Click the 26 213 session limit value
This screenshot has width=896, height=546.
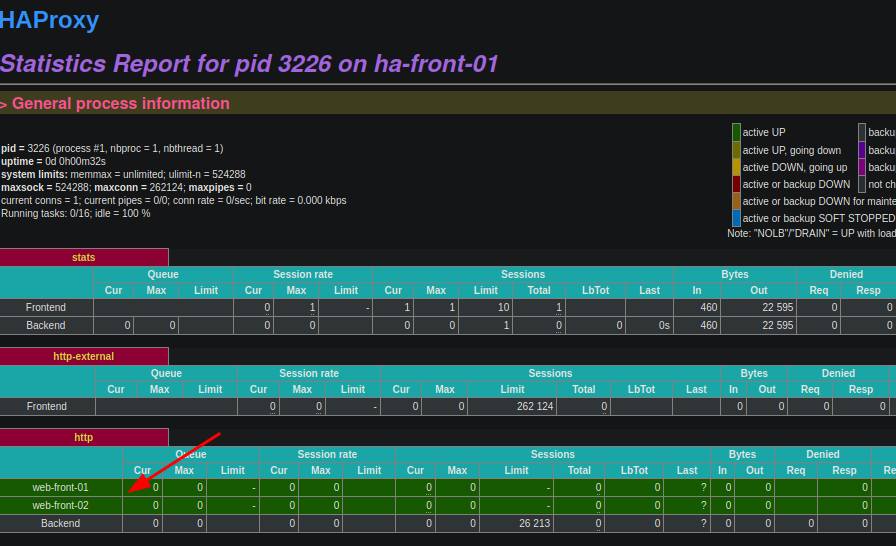(535, 524)
